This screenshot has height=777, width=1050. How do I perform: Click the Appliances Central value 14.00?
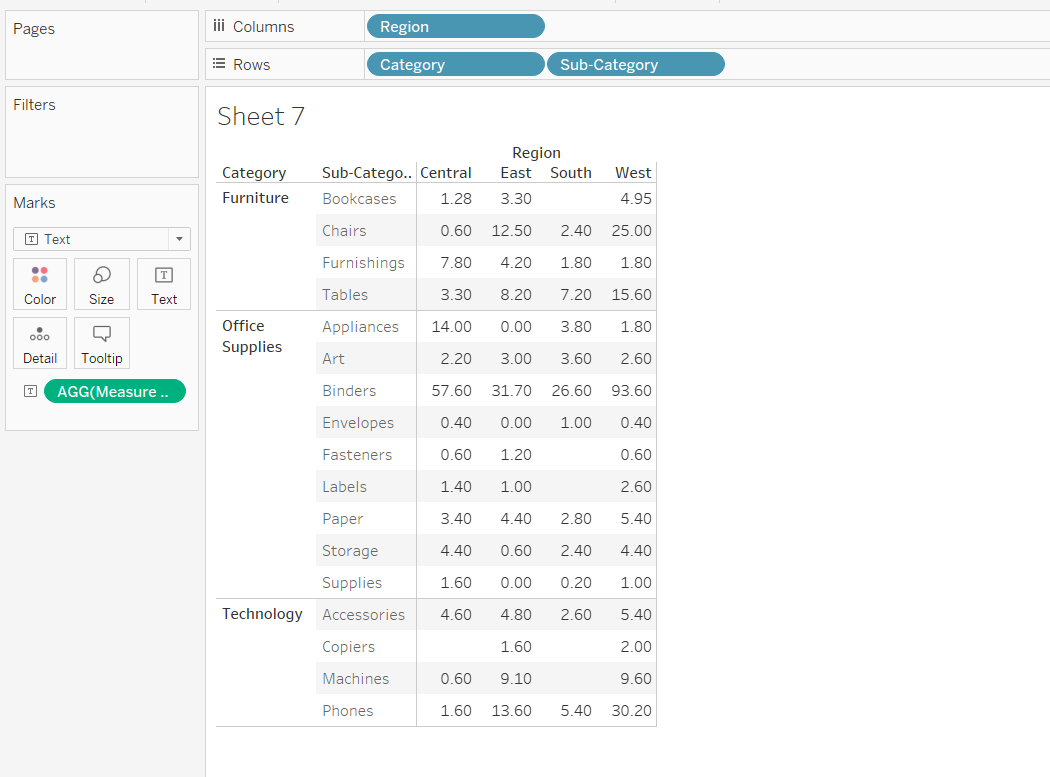(x=451, y=327)
